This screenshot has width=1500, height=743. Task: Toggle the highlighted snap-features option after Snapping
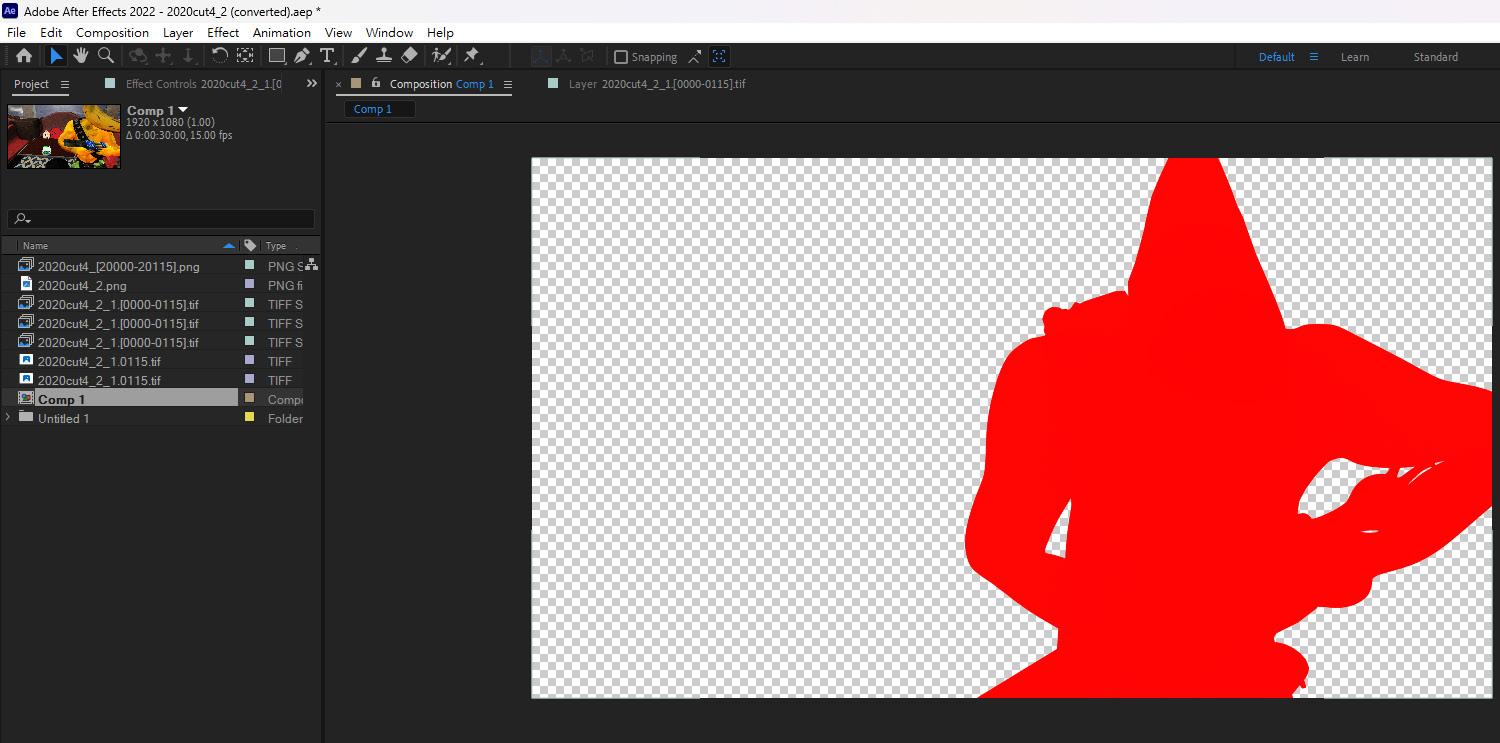[x=719, y=57]
